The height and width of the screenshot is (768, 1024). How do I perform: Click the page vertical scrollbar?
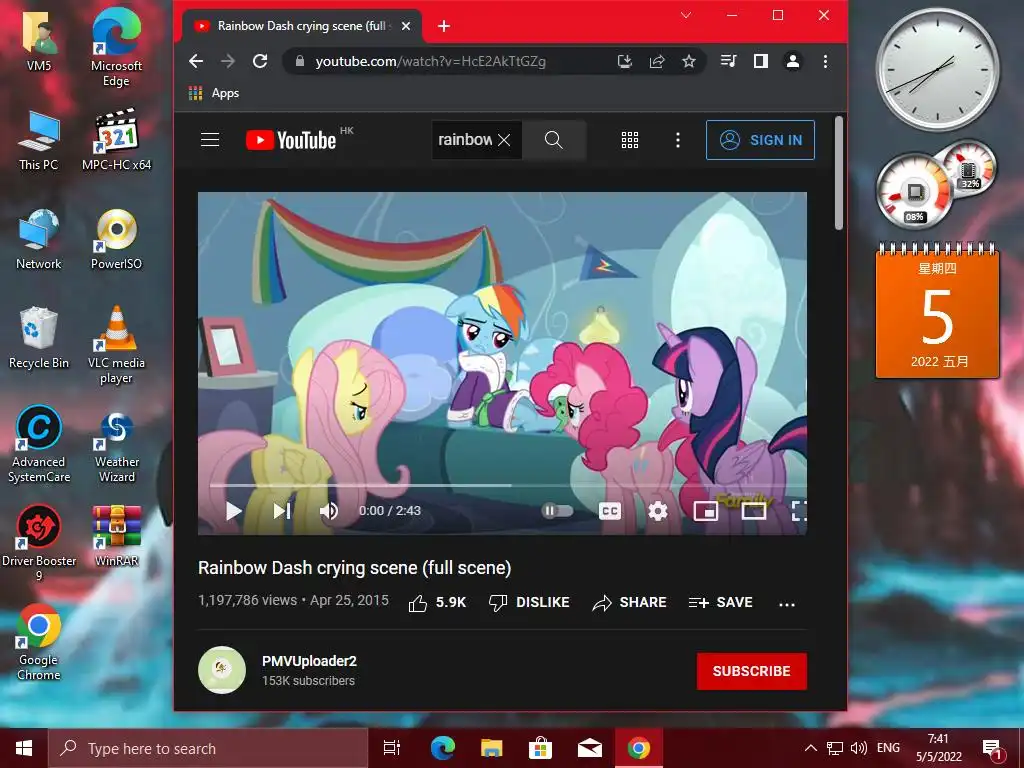click(x=839, y=173)
